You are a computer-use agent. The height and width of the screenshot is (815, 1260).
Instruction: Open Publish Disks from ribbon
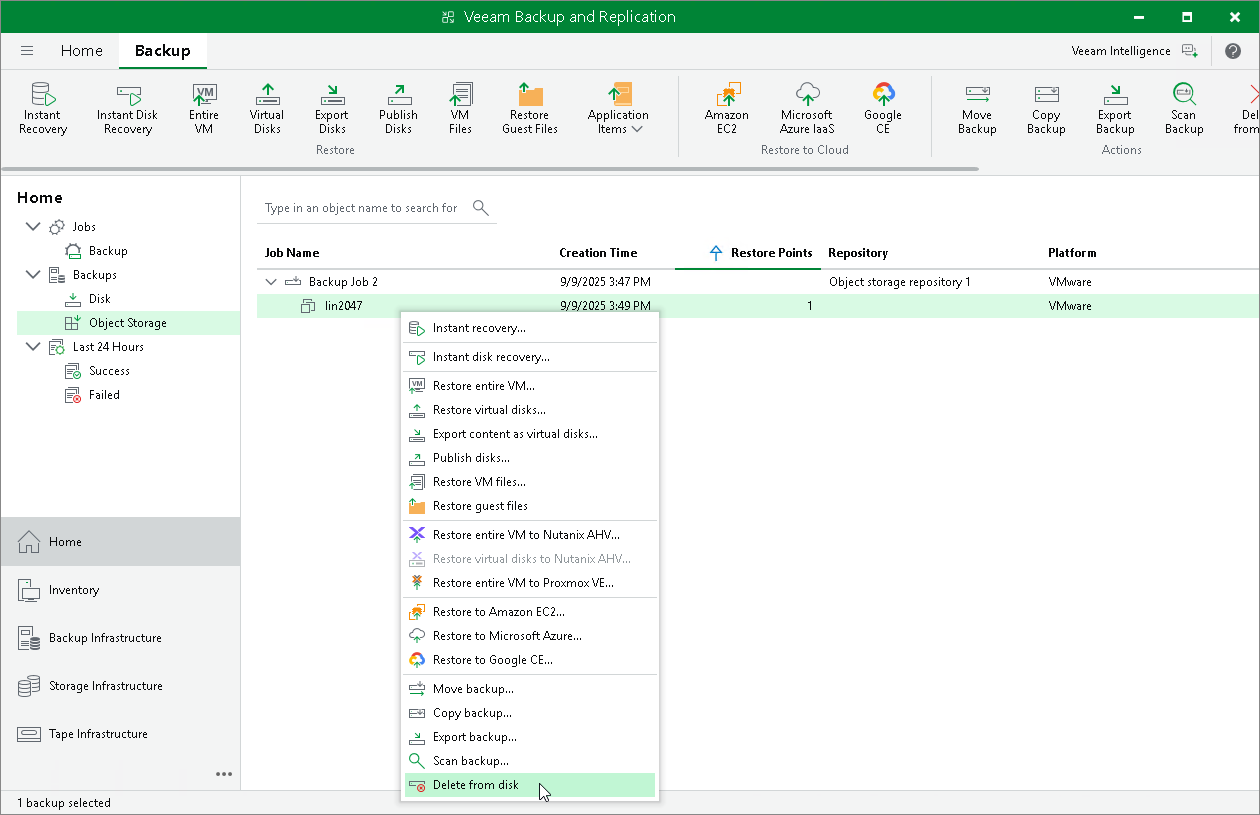tap(398, 108)
